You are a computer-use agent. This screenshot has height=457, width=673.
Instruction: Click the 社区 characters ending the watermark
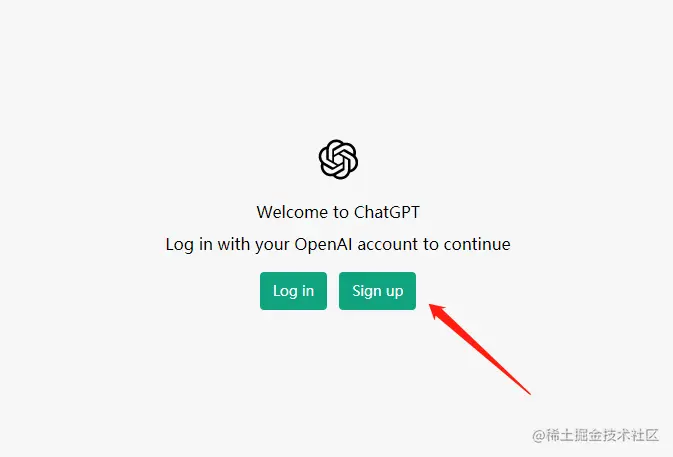coord(645,435)
